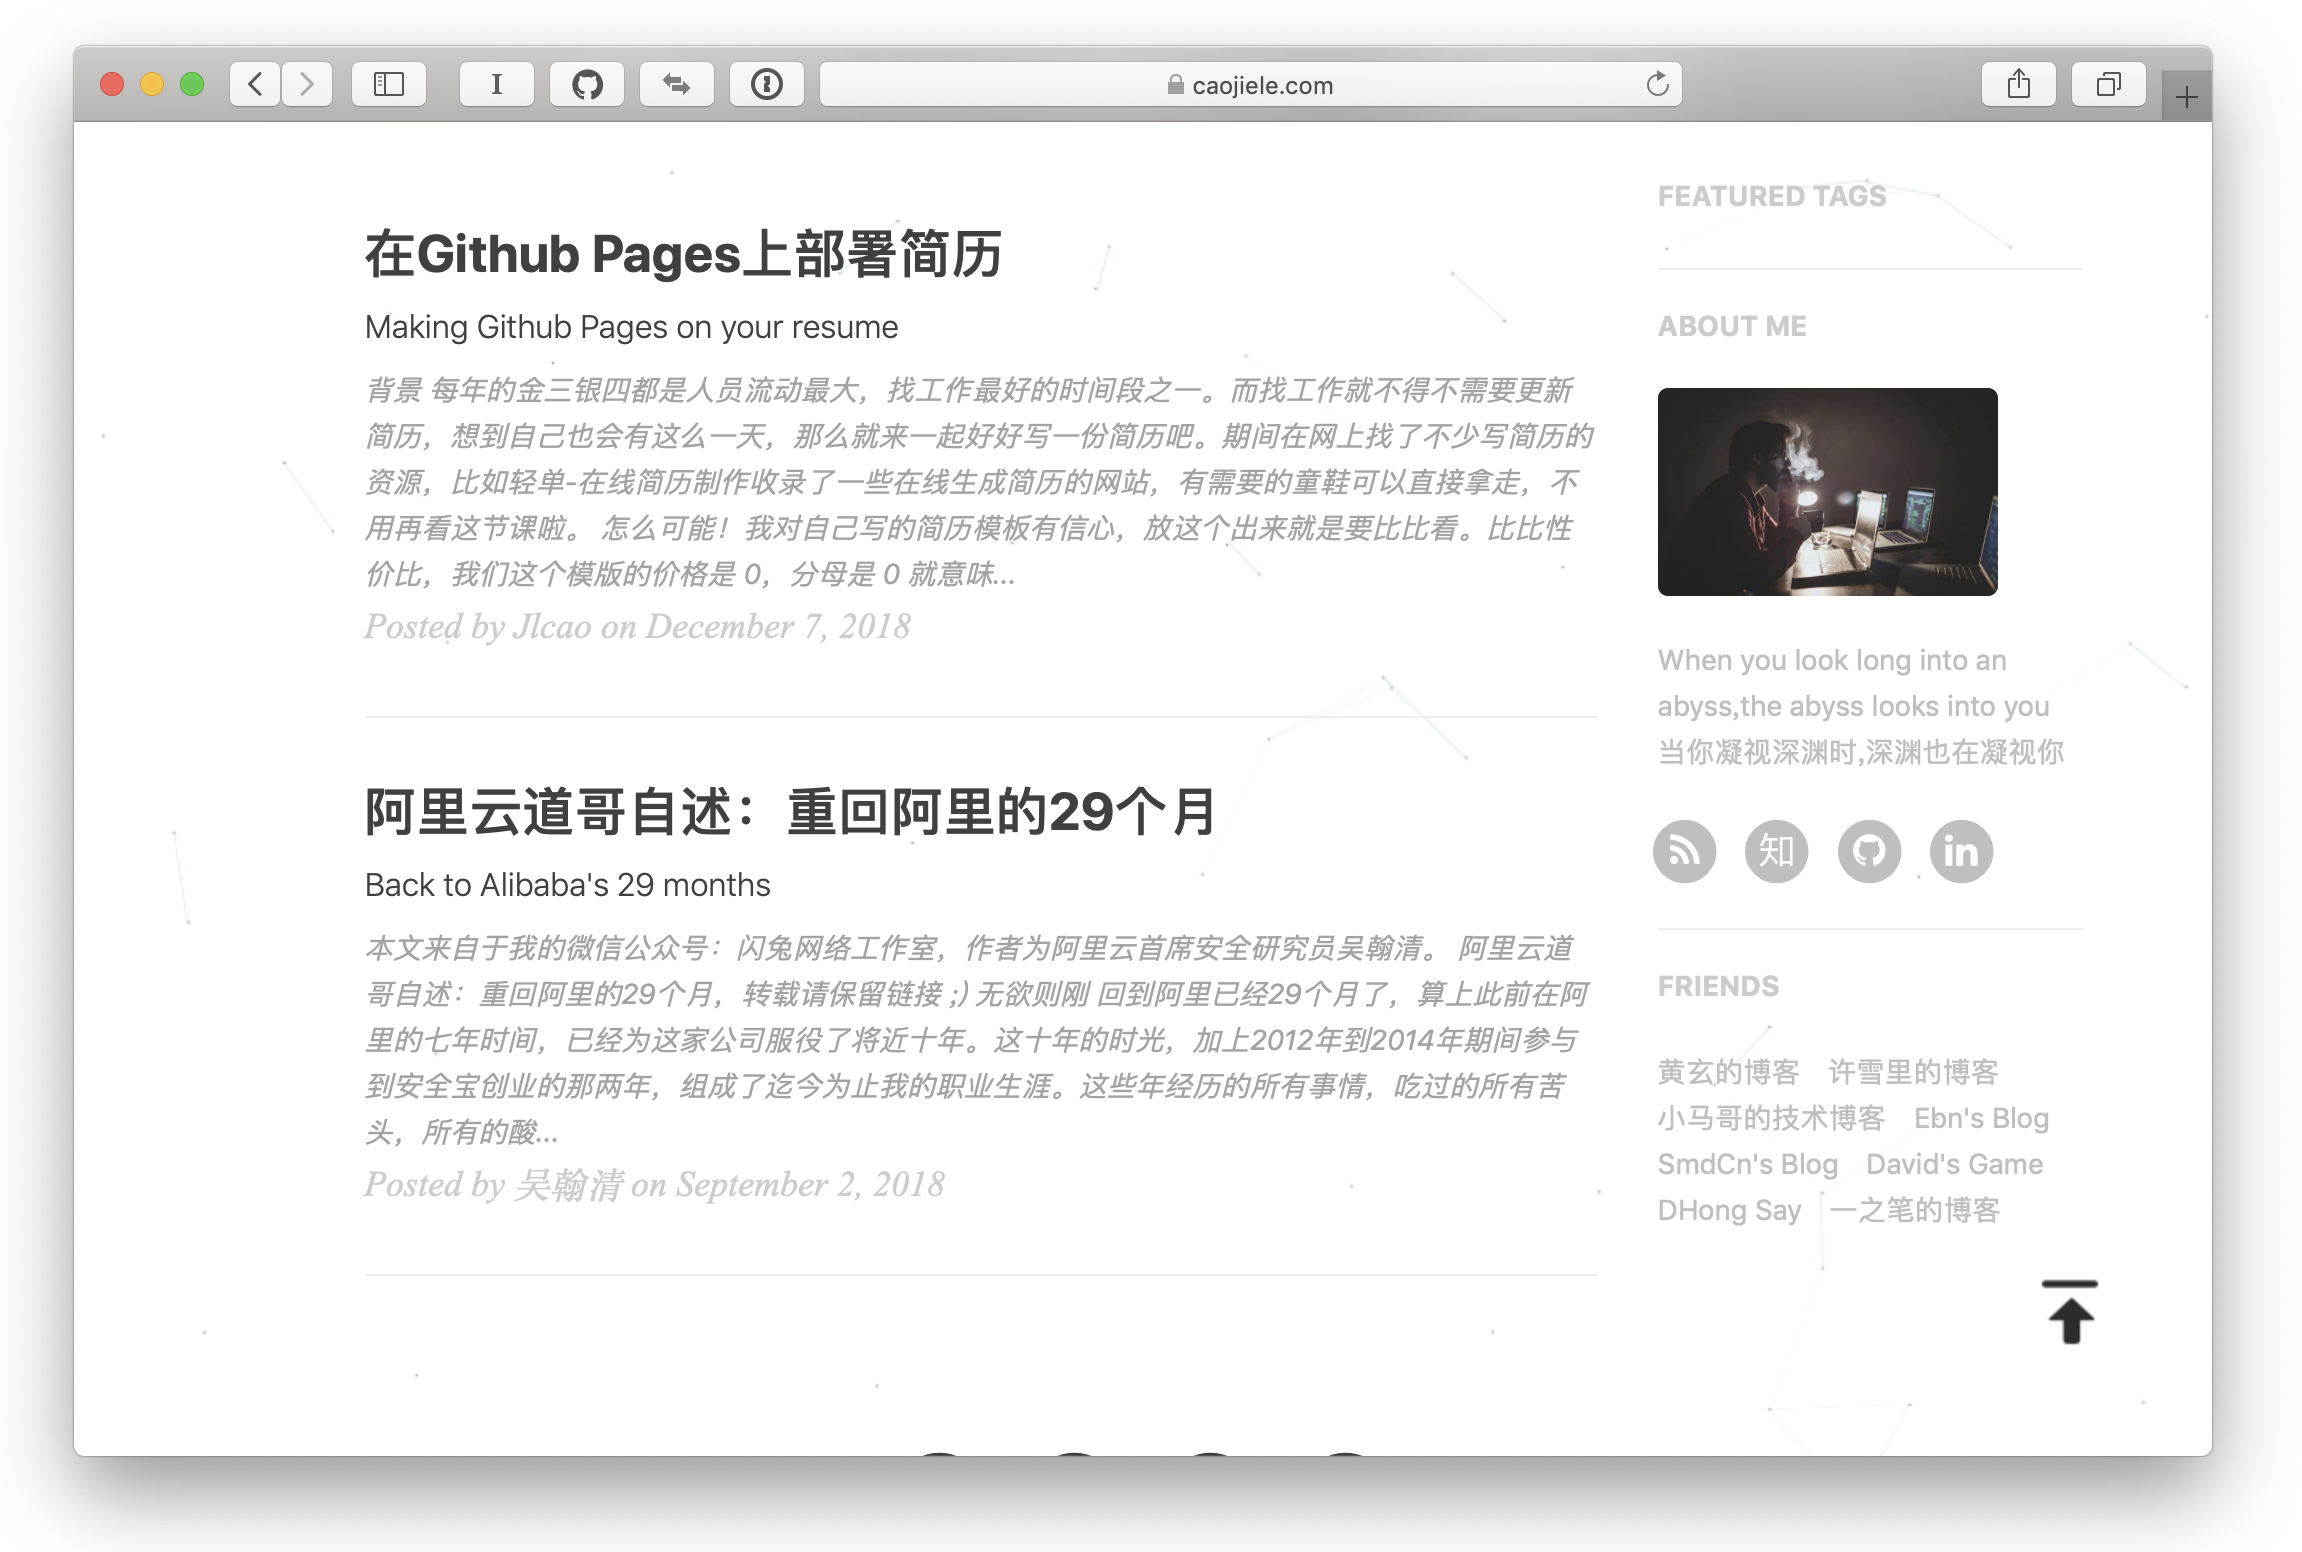Image resolution: width=2302 pixels, height=1552 pixels.
Task: Click the forward navigation arrow
Action: (x=307, y=84)
